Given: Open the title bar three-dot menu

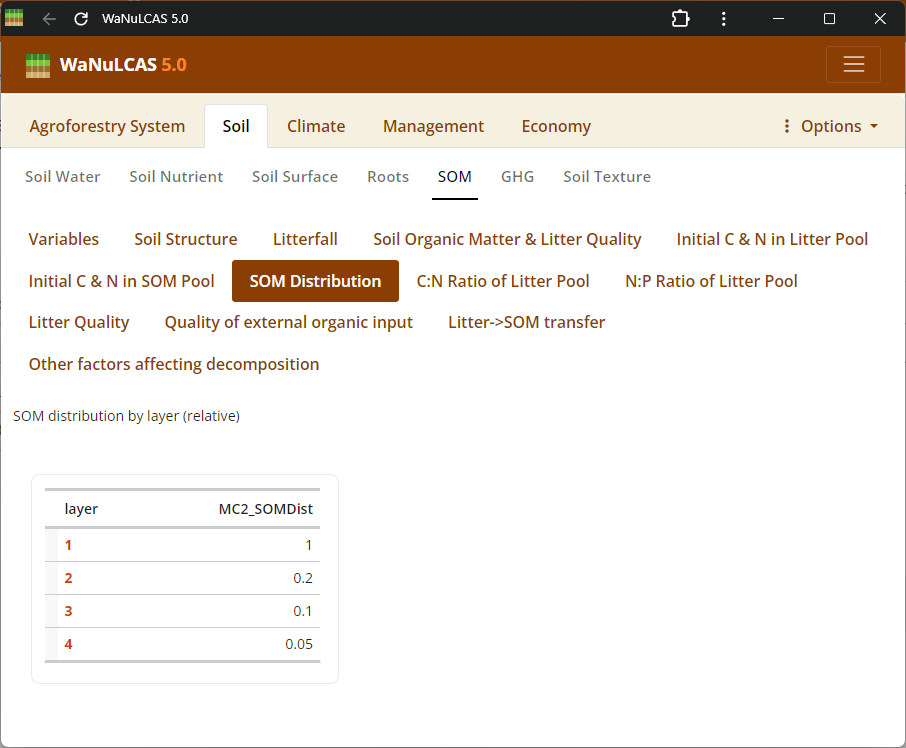Looking at the screenshot, I should click(724, 19).
